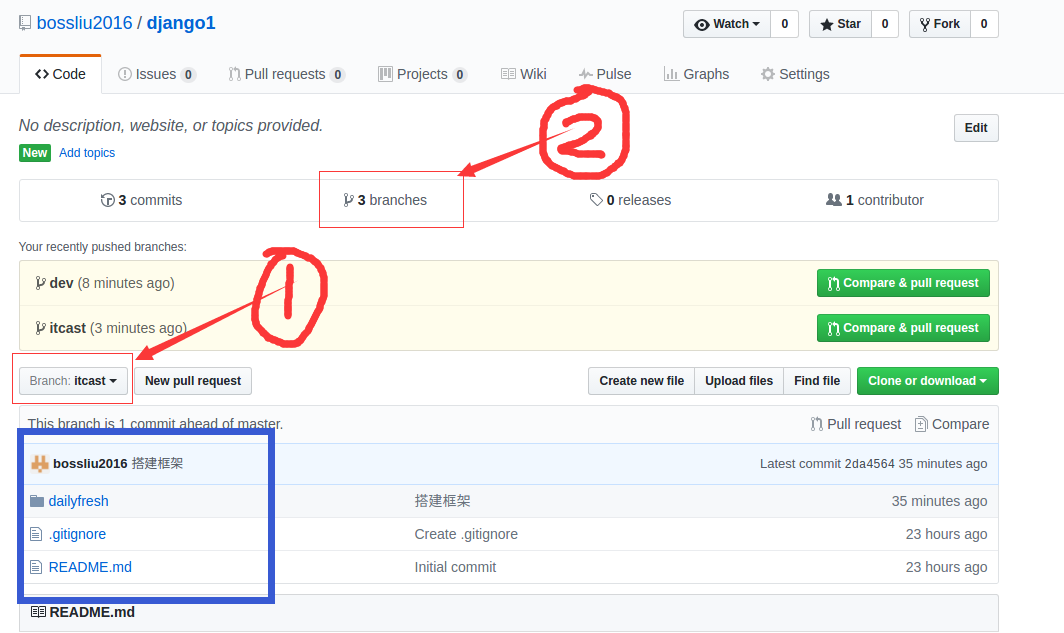Star this repository
Screen dimensions: 1064x633
pyautogui.click(x=840, y=24)
